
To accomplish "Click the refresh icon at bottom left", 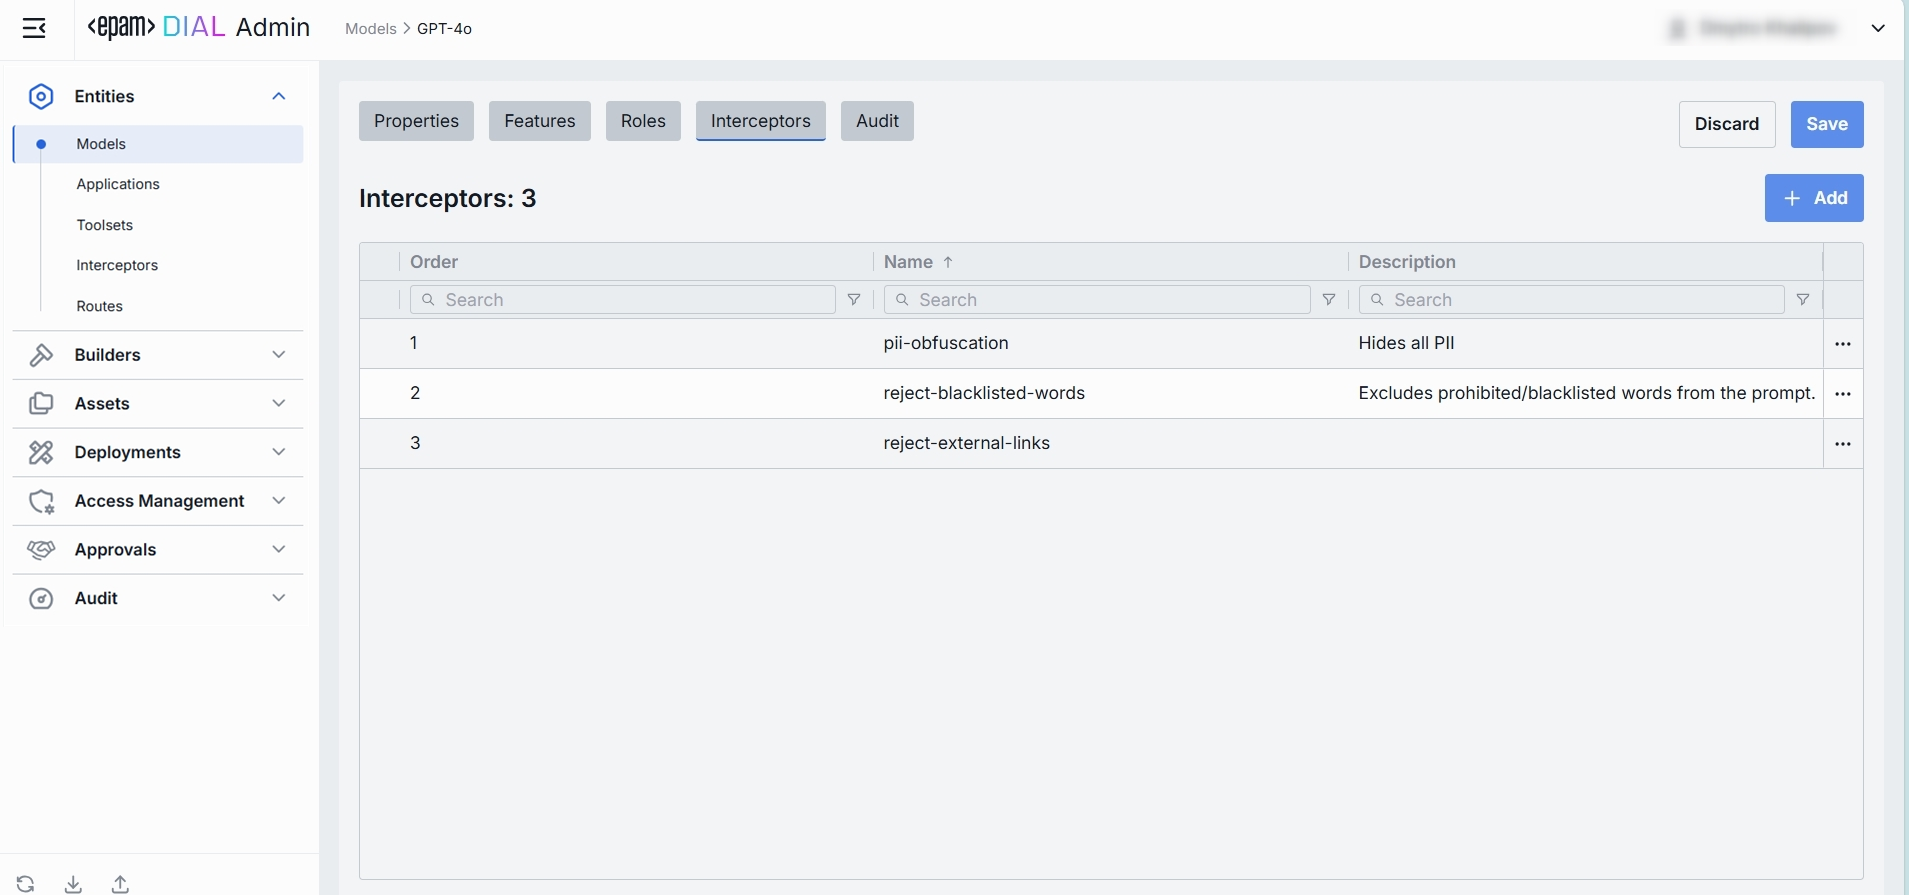I will [x=26, y=883].
